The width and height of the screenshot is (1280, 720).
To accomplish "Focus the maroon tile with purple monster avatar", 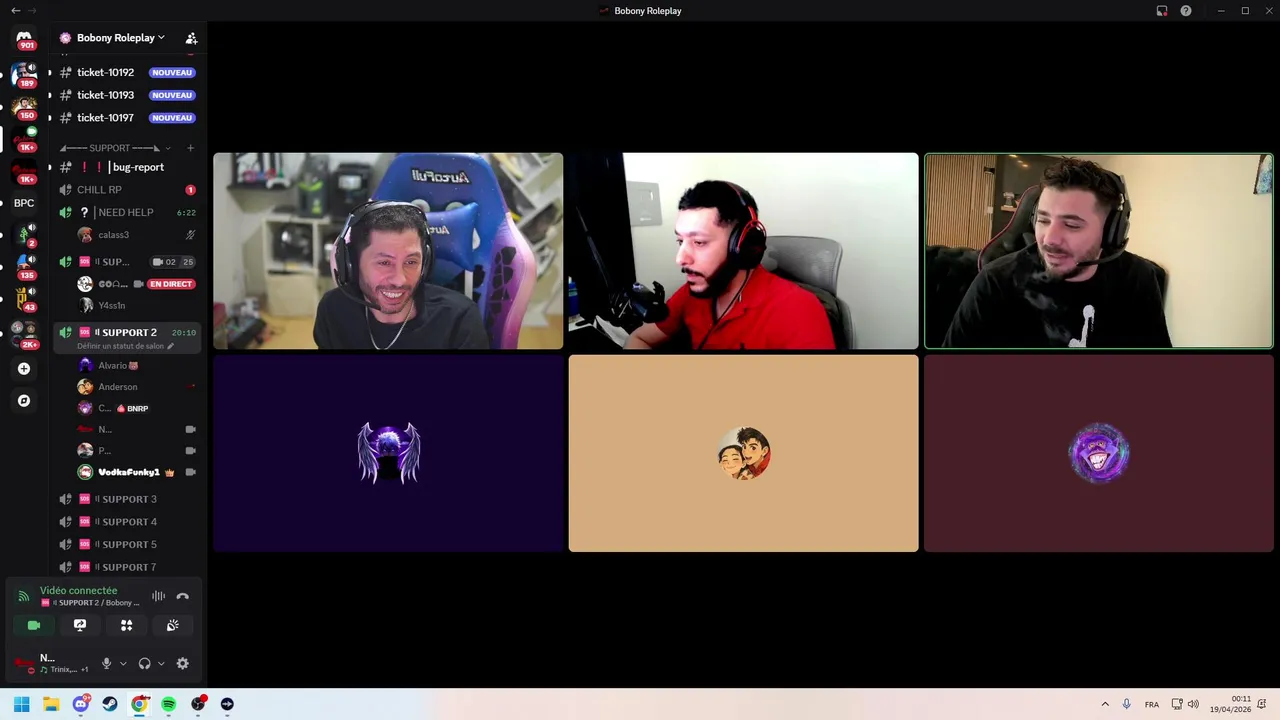I will click(x=1099, y=453).
